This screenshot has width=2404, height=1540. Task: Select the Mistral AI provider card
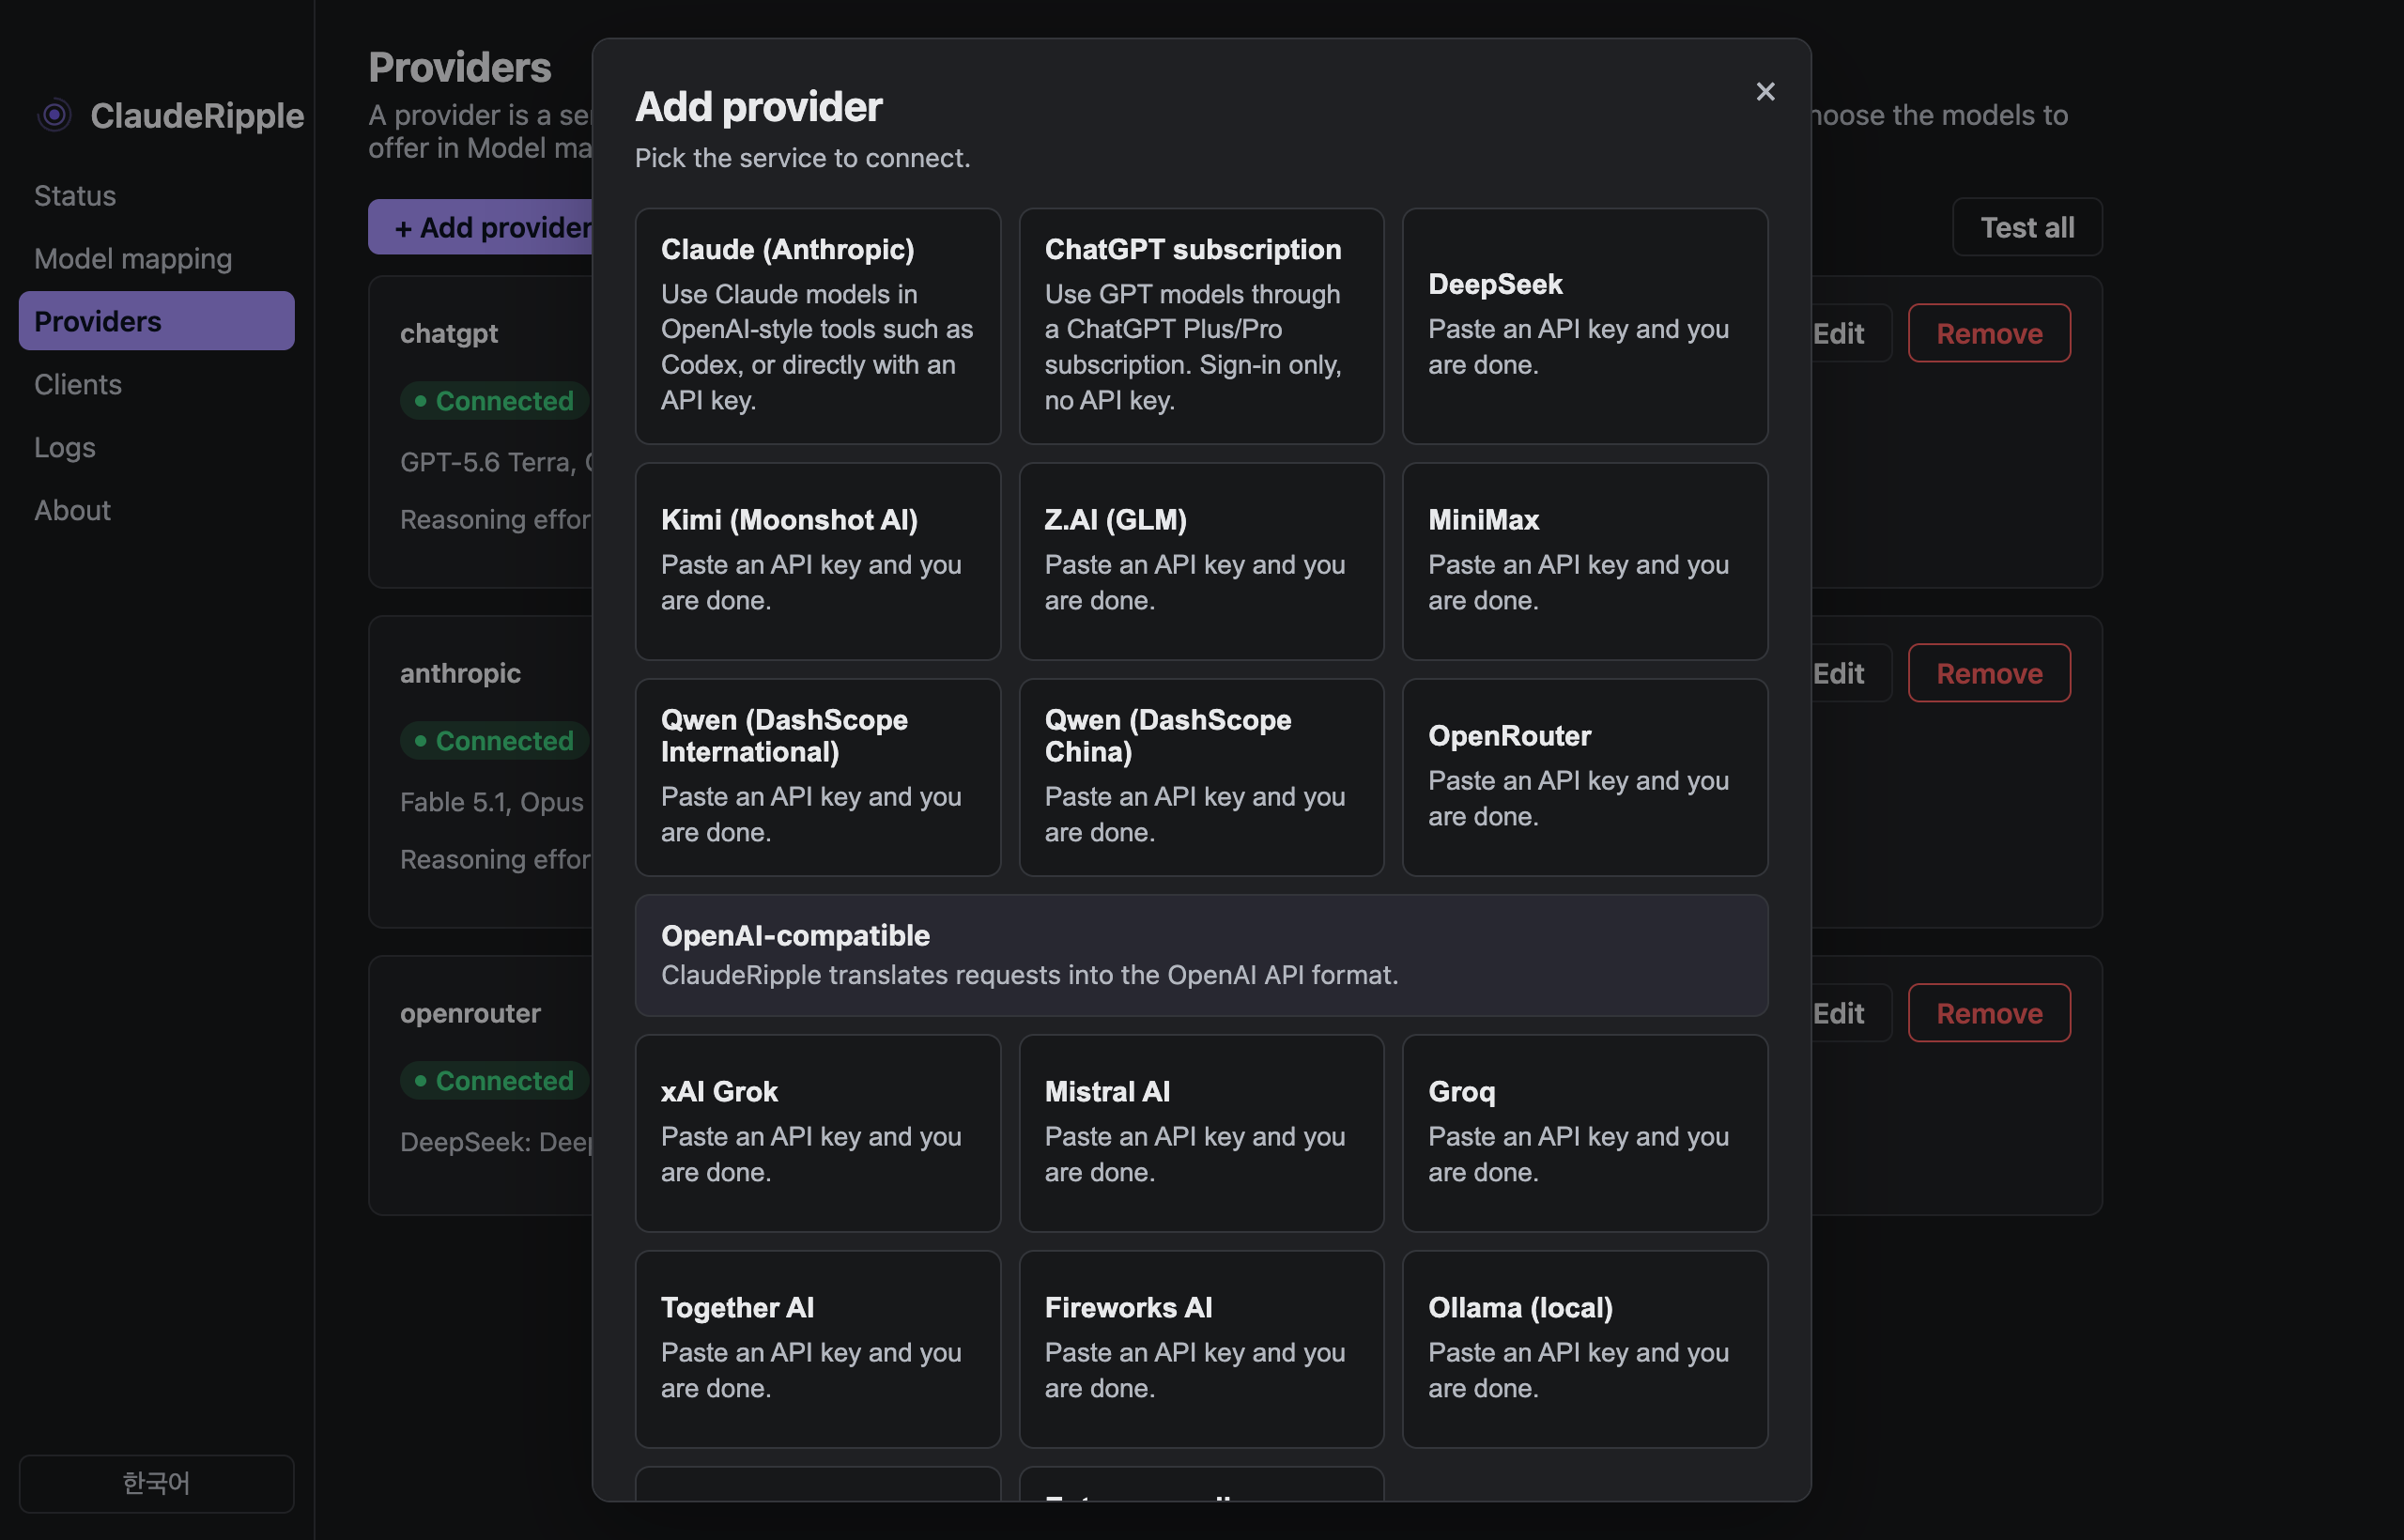(1201, 1133)
